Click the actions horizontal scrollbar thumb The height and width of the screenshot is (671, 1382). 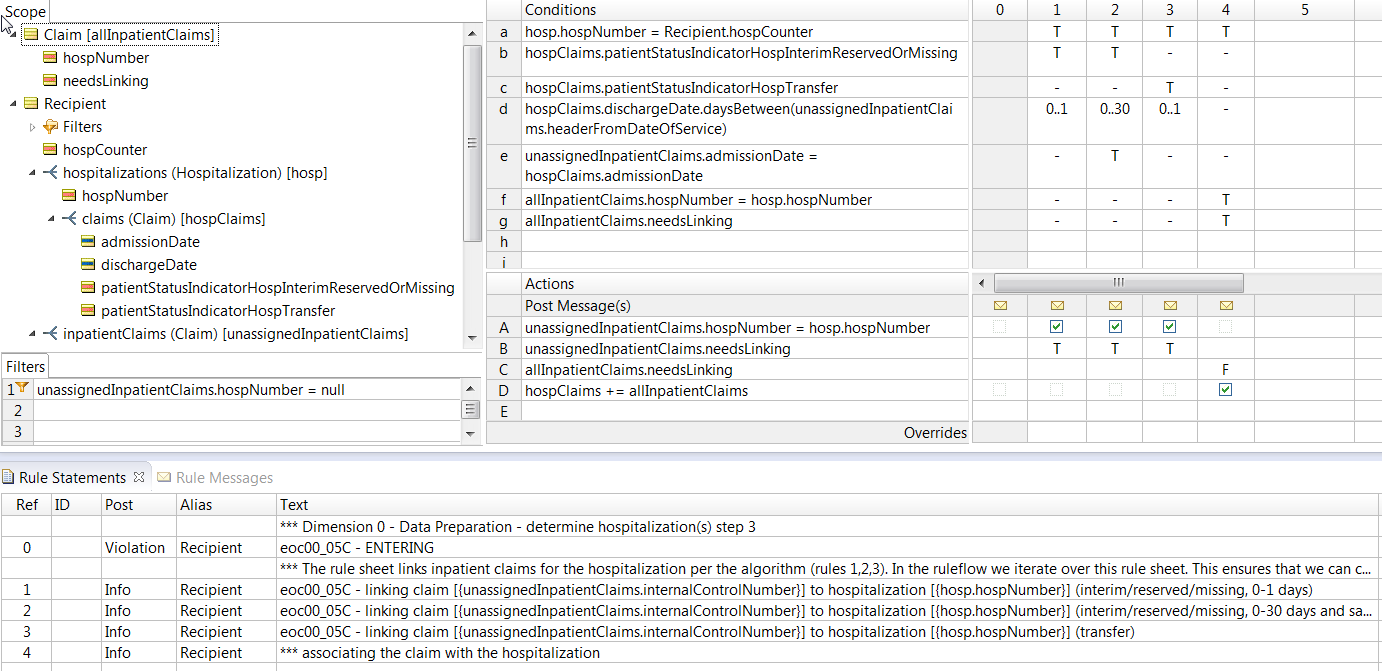pos(1118,283)
